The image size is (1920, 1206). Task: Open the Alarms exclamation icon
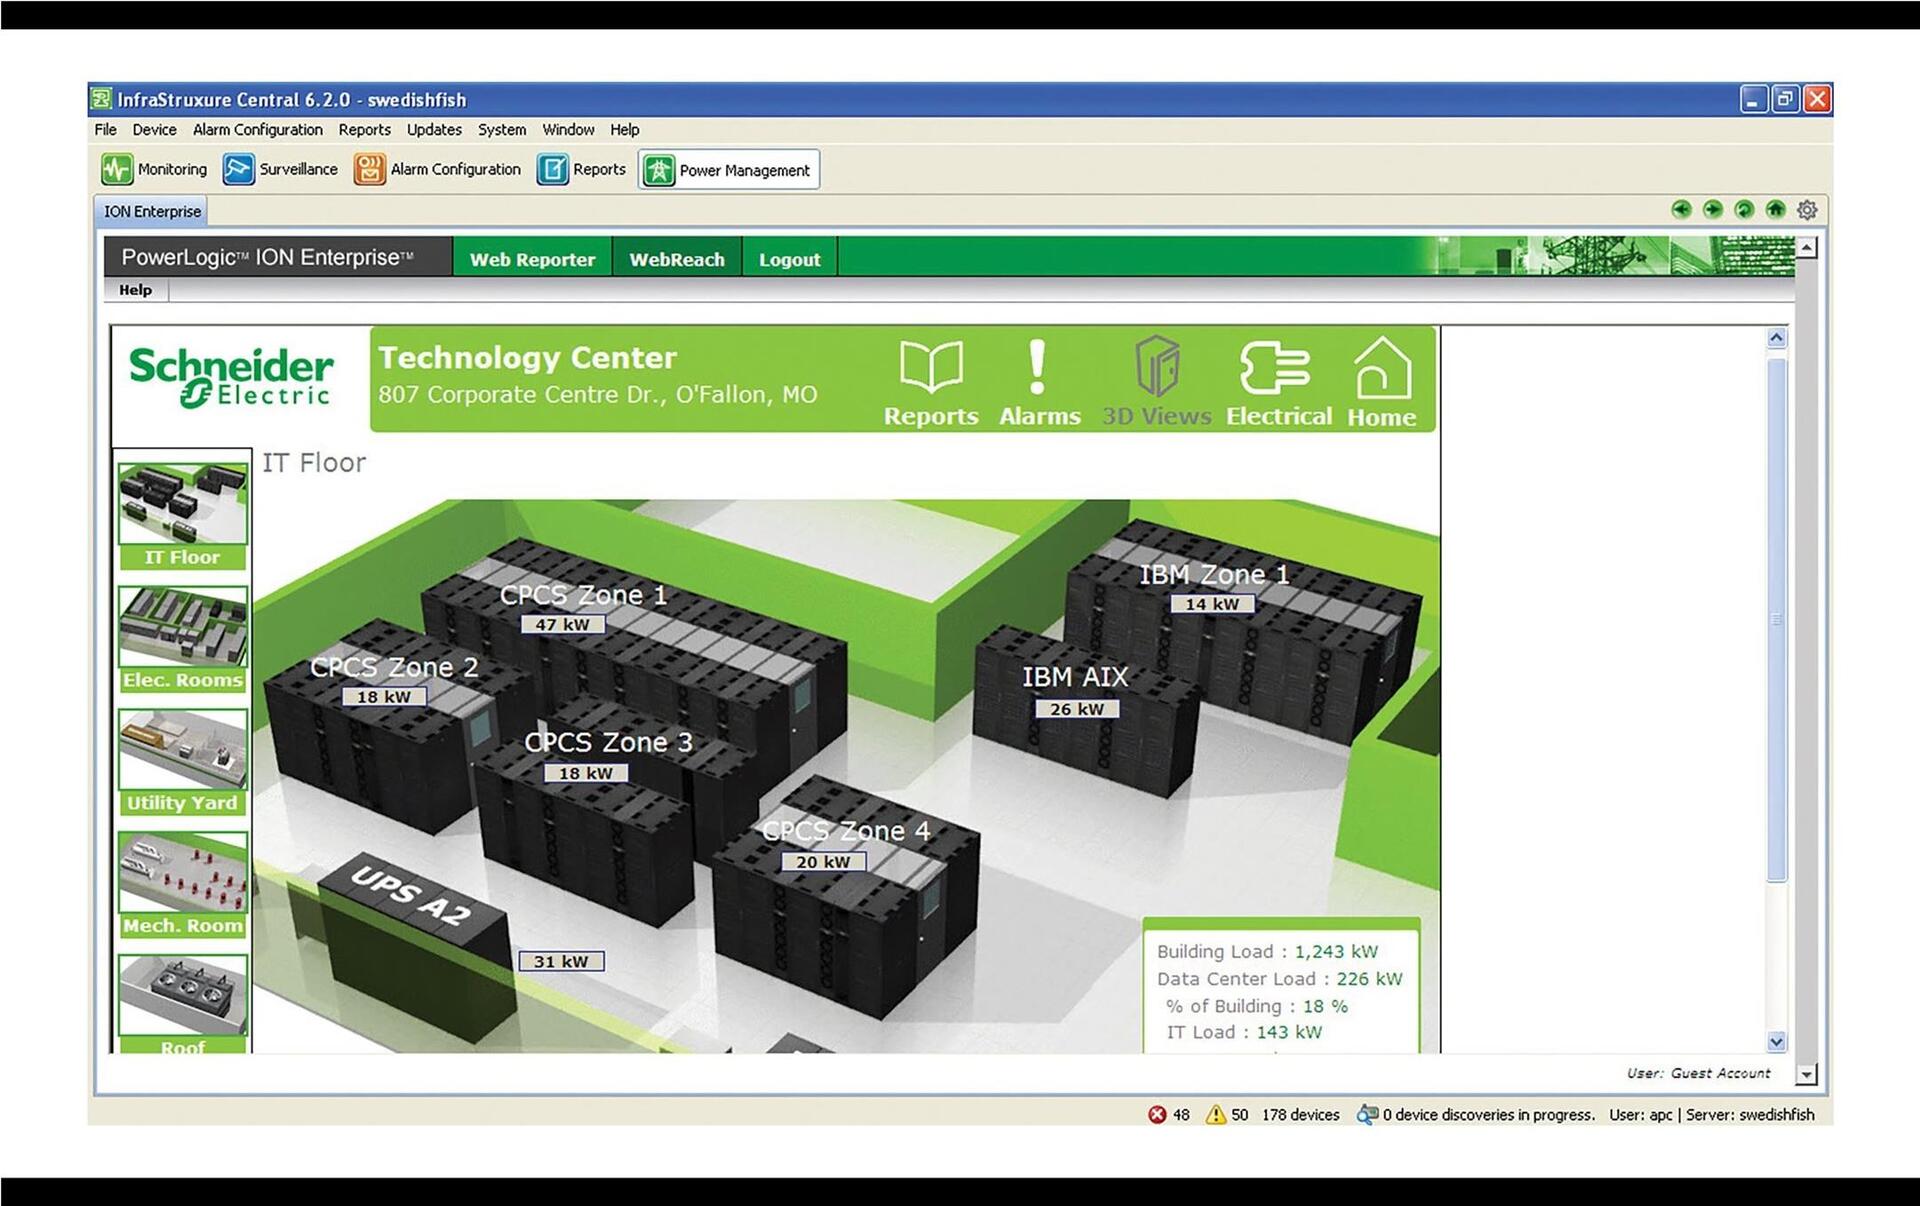click(x=1038, y=367)
